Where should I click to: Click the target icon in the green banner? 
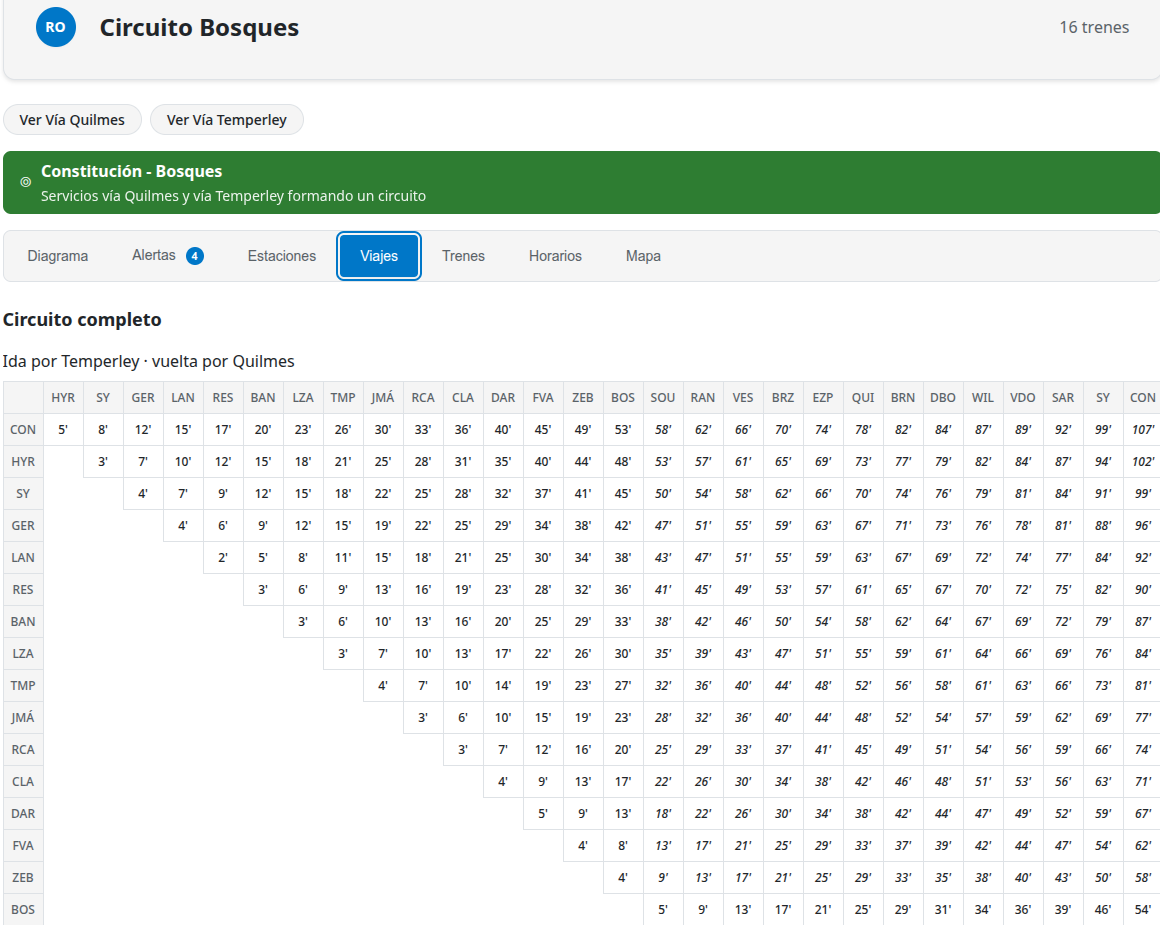(x=25, y=182)
